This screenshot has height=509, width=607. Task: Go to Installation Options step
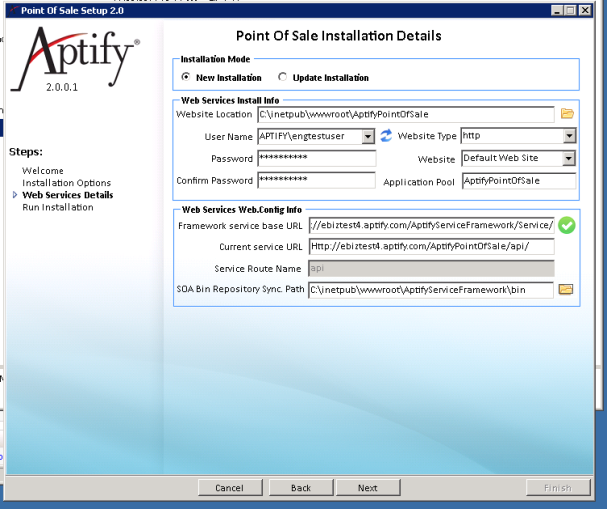pyautogui.click(x=66, y=183)
